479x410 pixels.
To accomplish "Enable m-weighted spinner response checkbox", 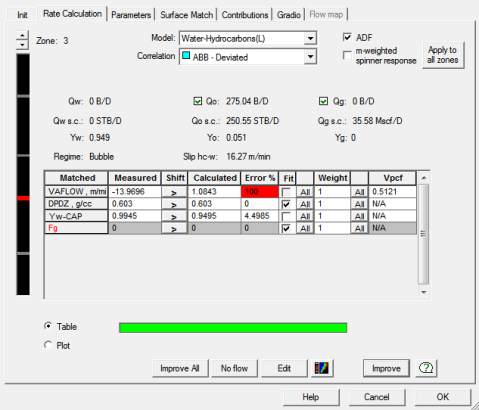I will pyautogui.click(x=347, y=54).
